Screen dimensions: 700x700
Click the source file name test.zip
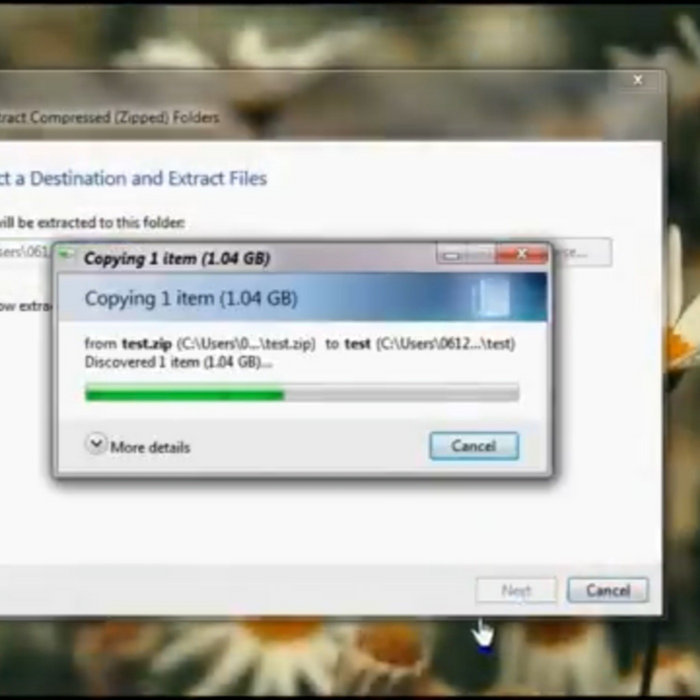point(147,343)
